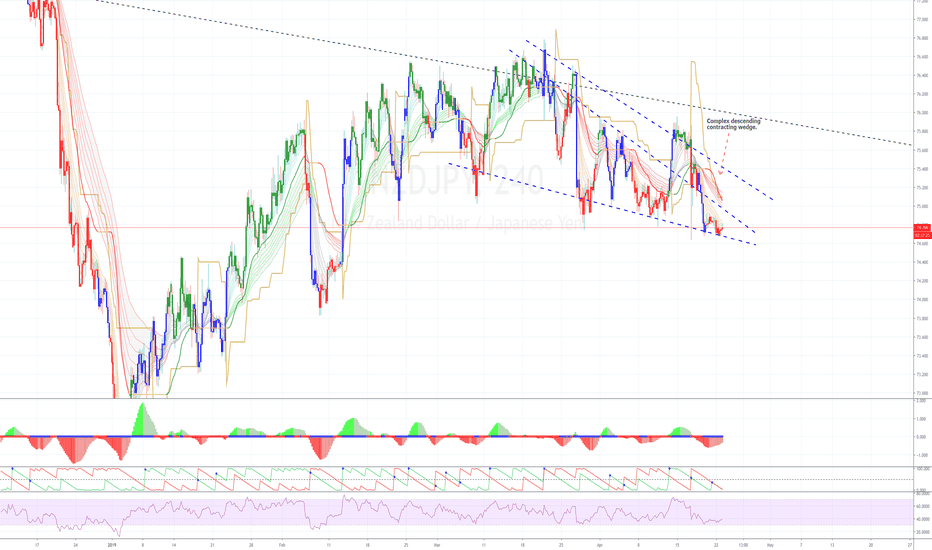This screenshot has width=932, height=550.
Task: Click the 76.200 price axis label
Action: coord(923,94)
